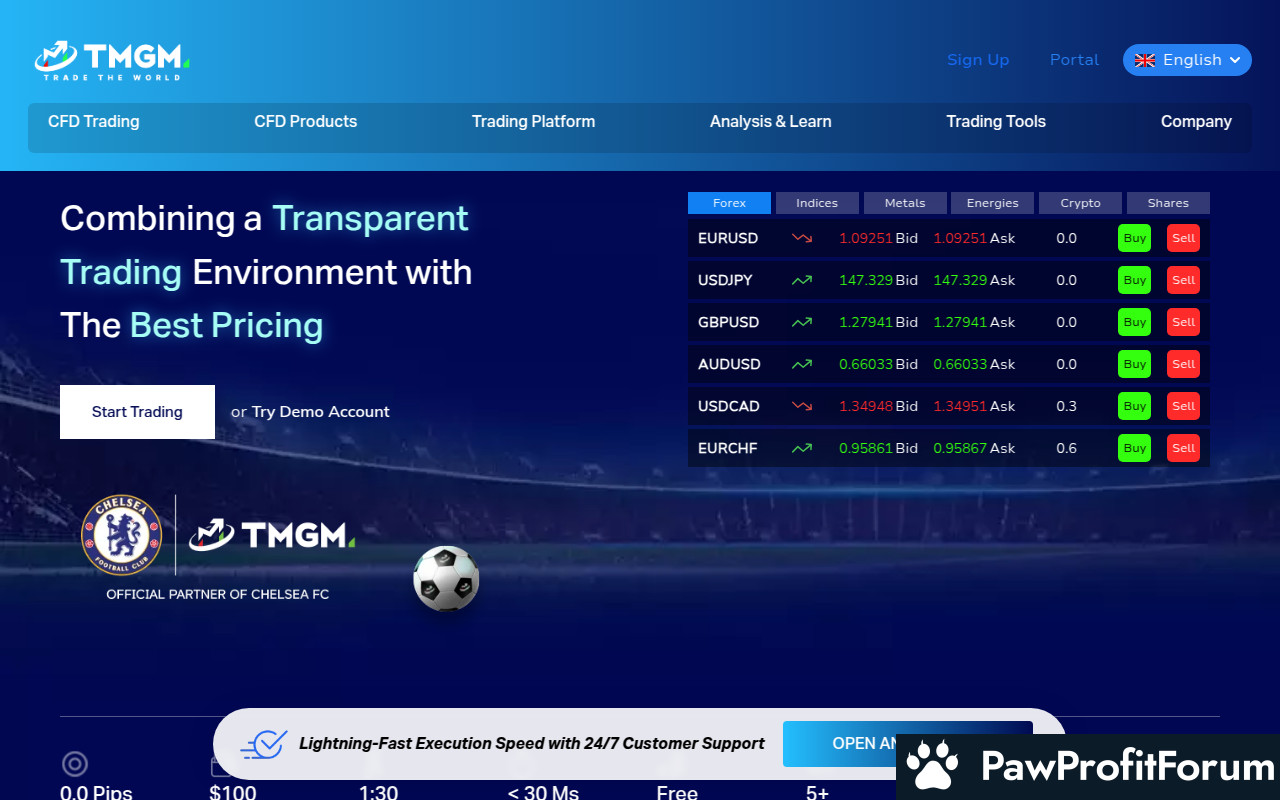1280x800 pixels.
Task: Open the CFD Products menu
Action: click(306, 122)
